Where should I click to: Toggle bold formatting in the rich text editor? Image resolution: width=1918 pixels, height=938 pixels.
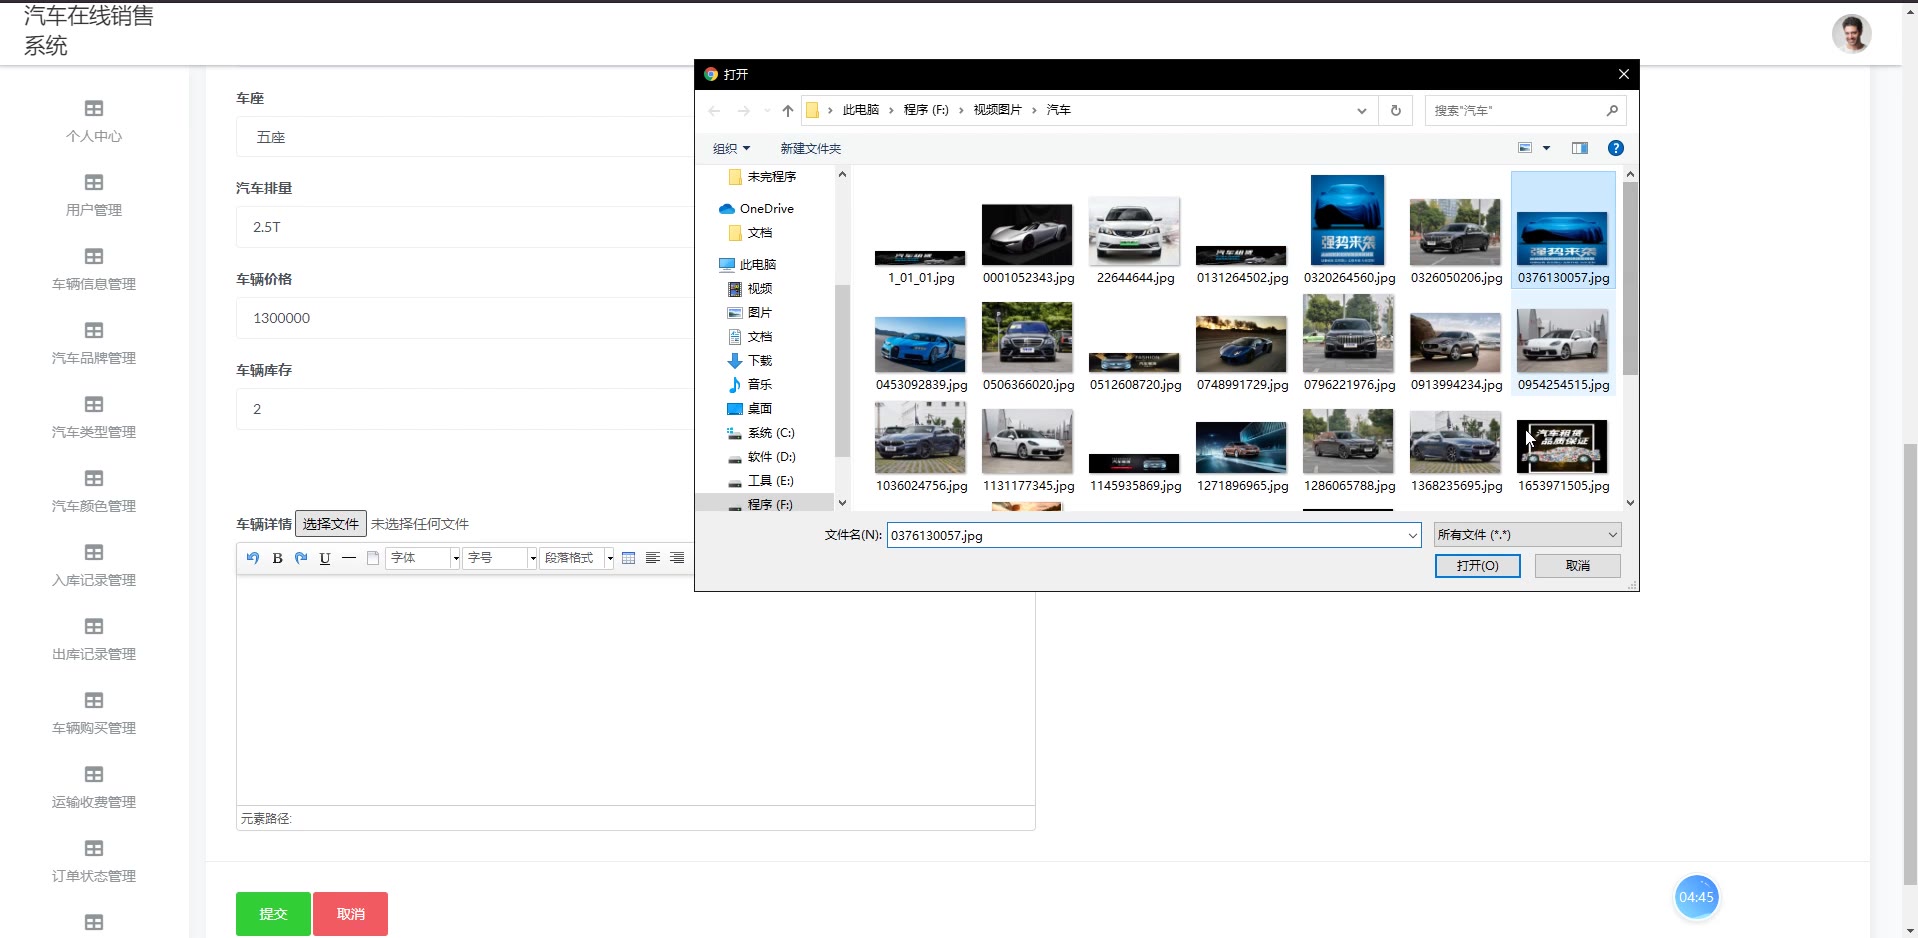[277, 558]
